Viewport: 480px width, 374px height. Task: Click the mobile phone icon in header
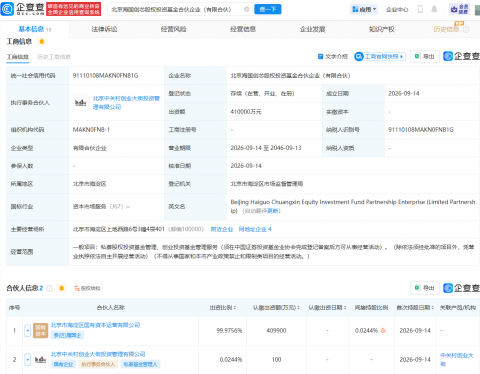(x=420, y=9)
